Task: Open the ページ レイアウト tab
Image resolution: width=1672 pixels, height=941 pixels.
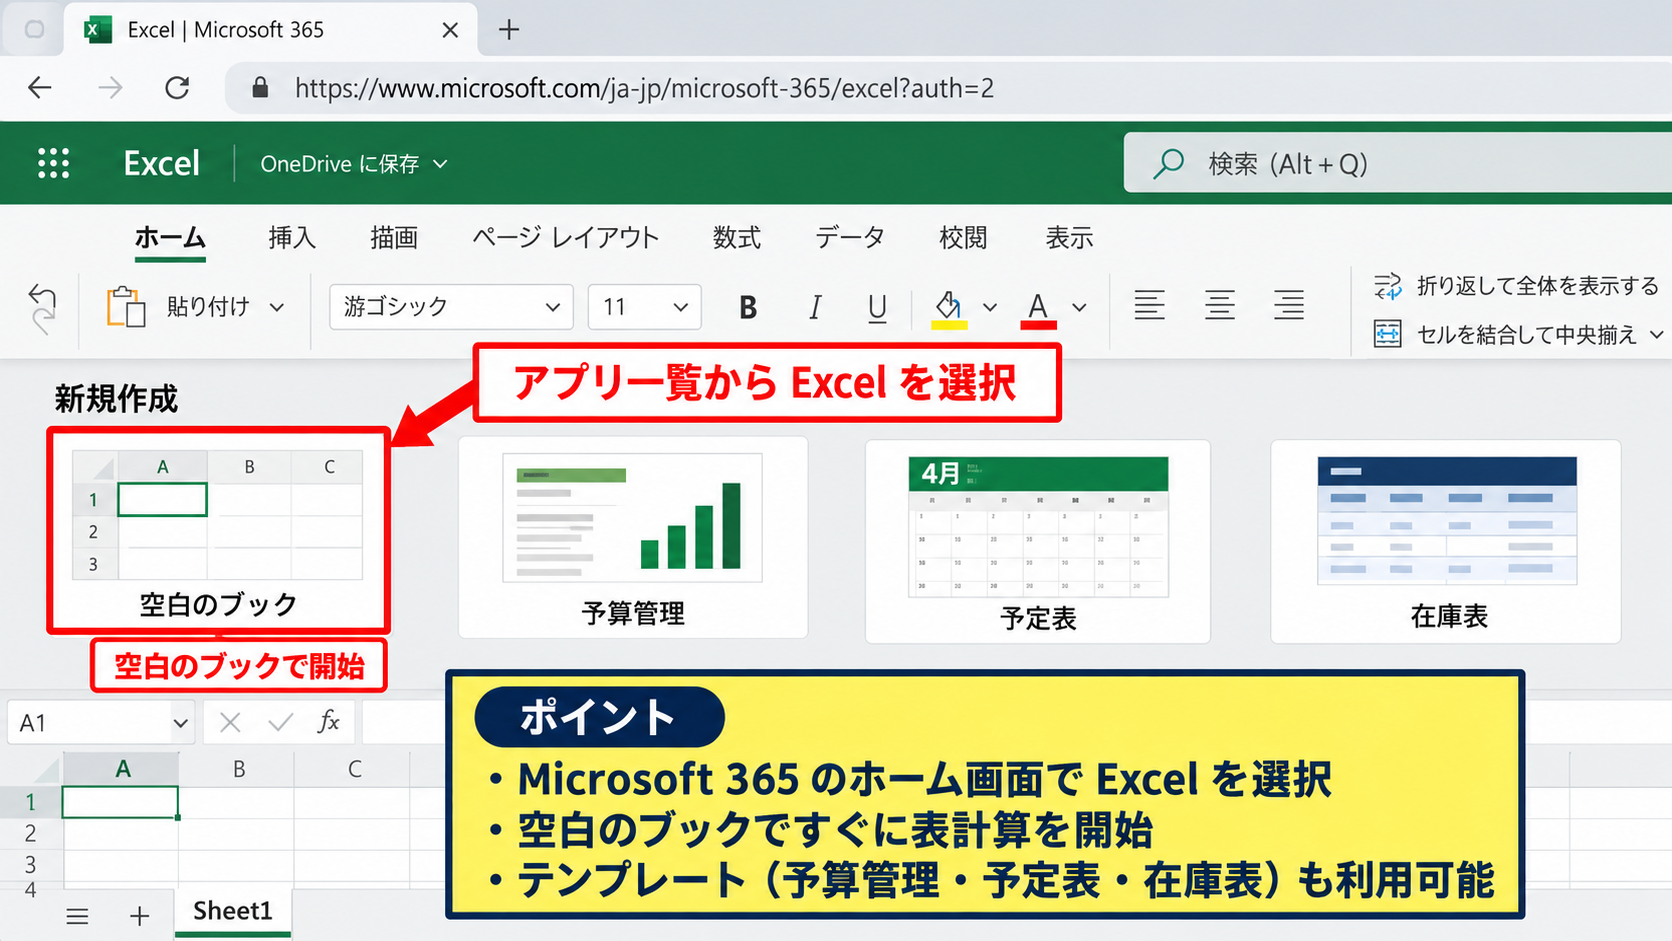Action: point(565,238)
